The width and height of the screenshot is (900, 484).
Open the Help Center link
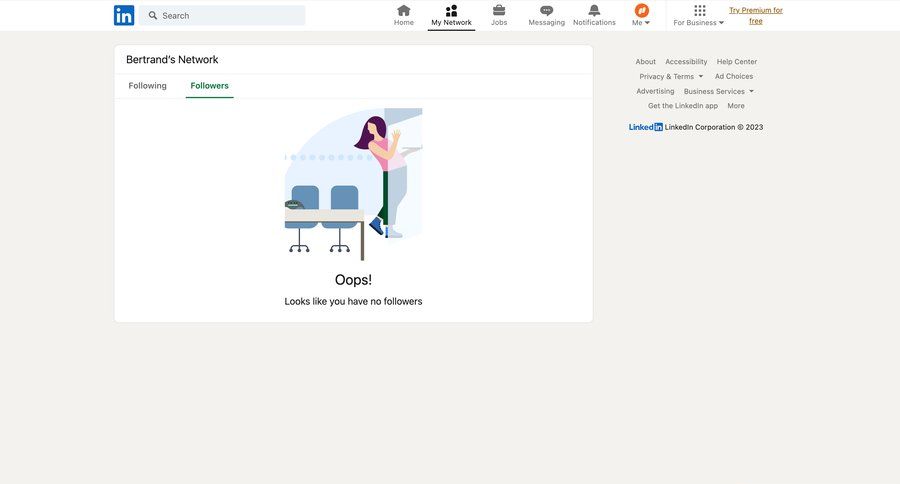pos(737,62)
